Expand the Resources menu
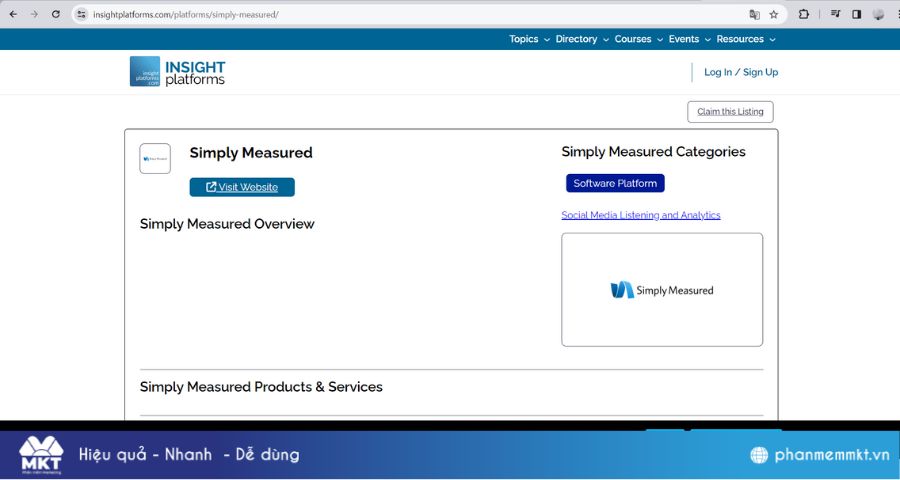900x480 pixels. [746, 39]
